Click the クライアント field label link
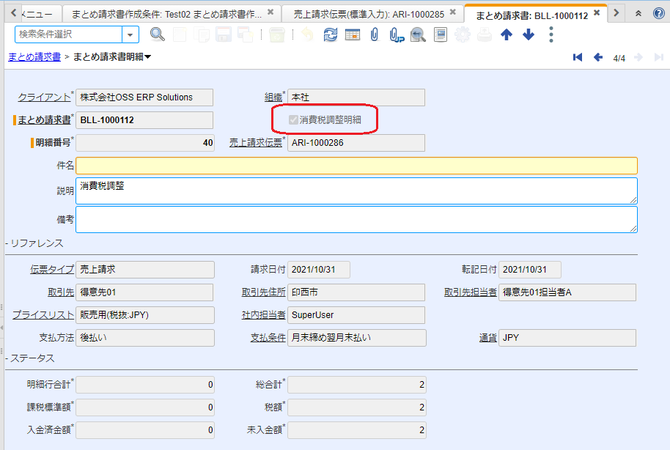Image resolution: width=670 pixels, height=450 pixels. click(44, 97)
